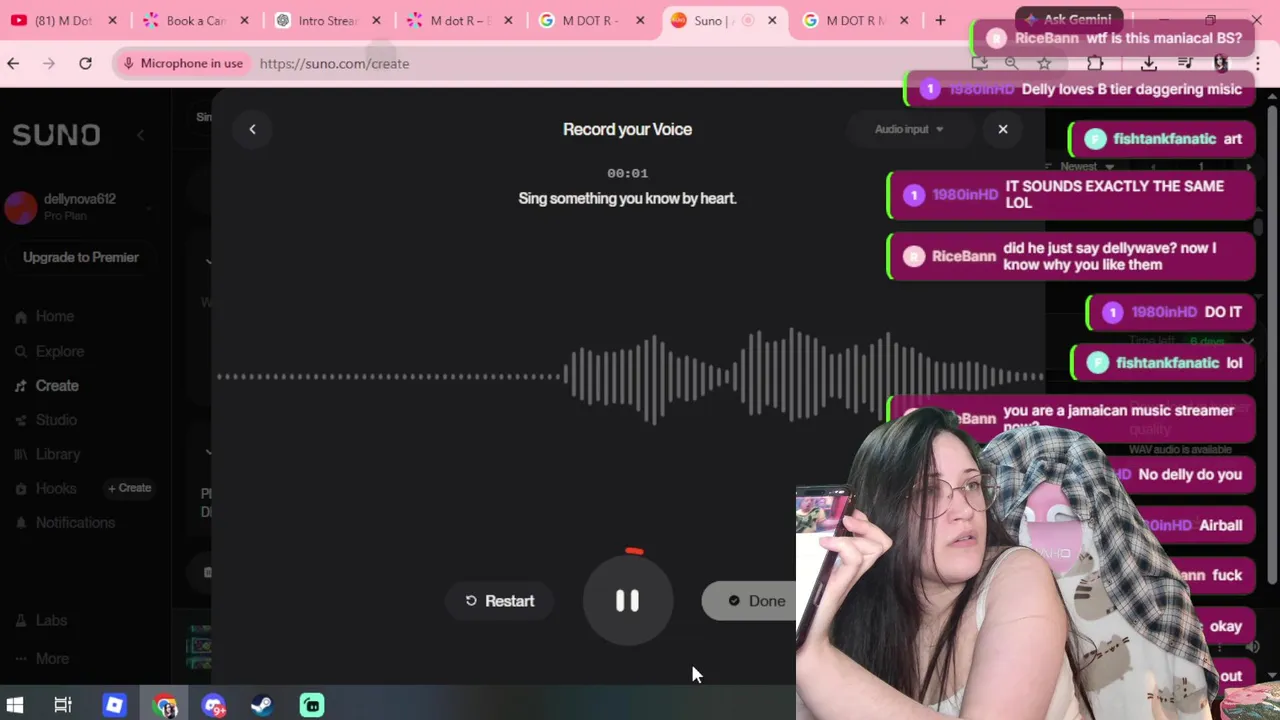
Task: Bookmark this page with the star icon
Action: click(x=1044, y=63)
